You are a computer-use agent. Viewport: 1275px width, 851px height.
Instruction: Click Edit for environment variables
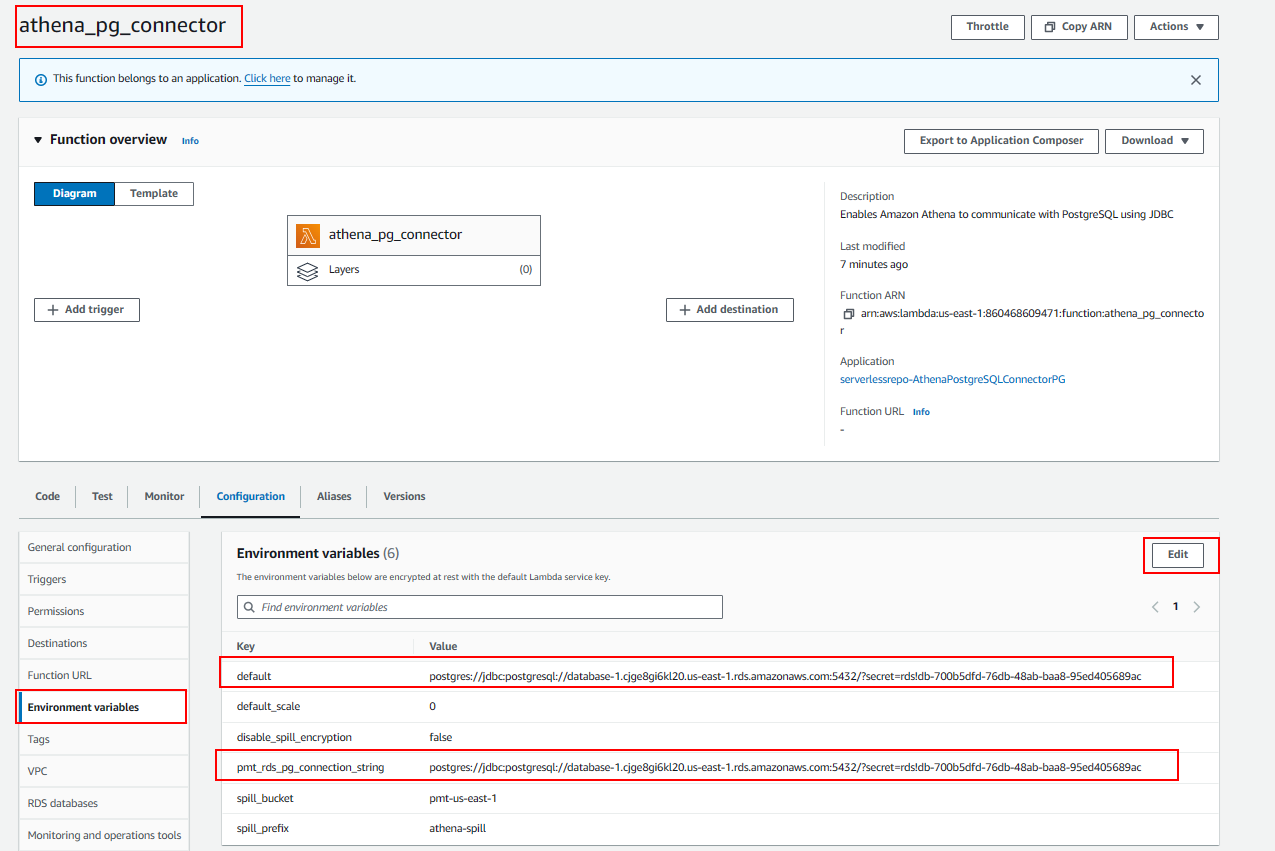1178,555
